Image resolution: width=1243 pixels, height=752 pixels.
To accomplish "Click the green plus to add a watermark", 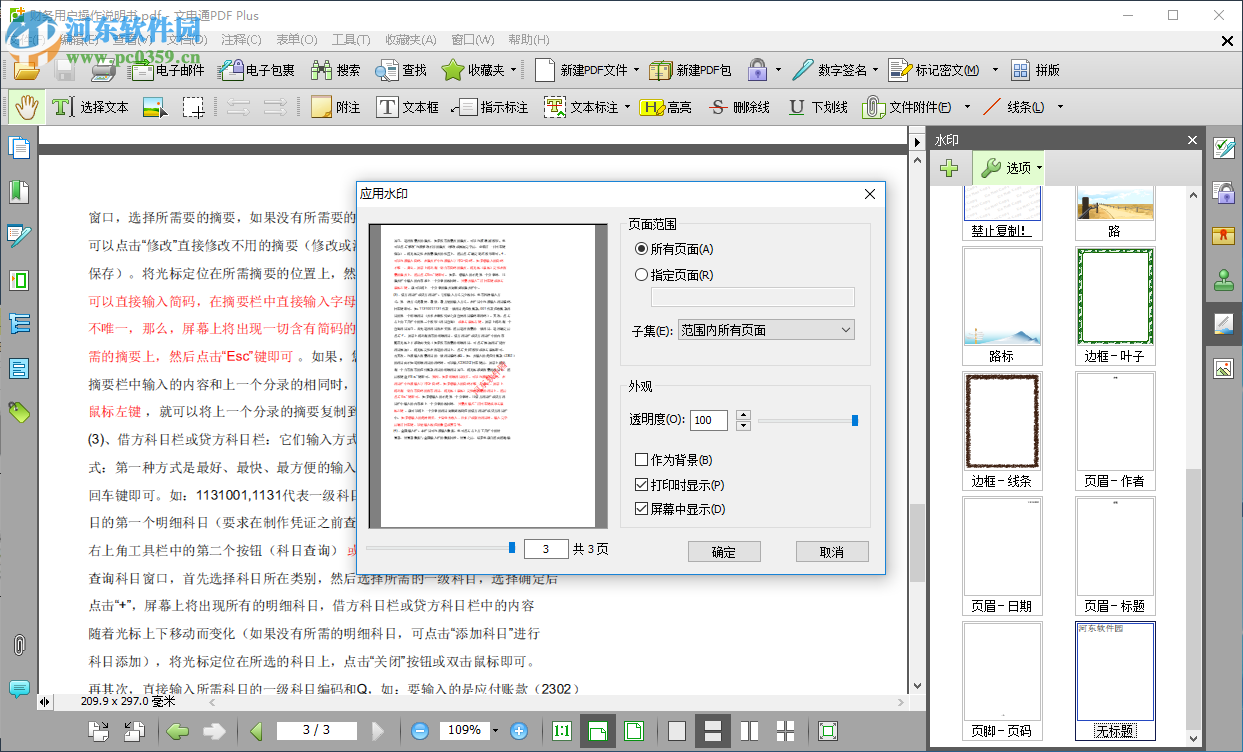I will click(x=950, y=168).
